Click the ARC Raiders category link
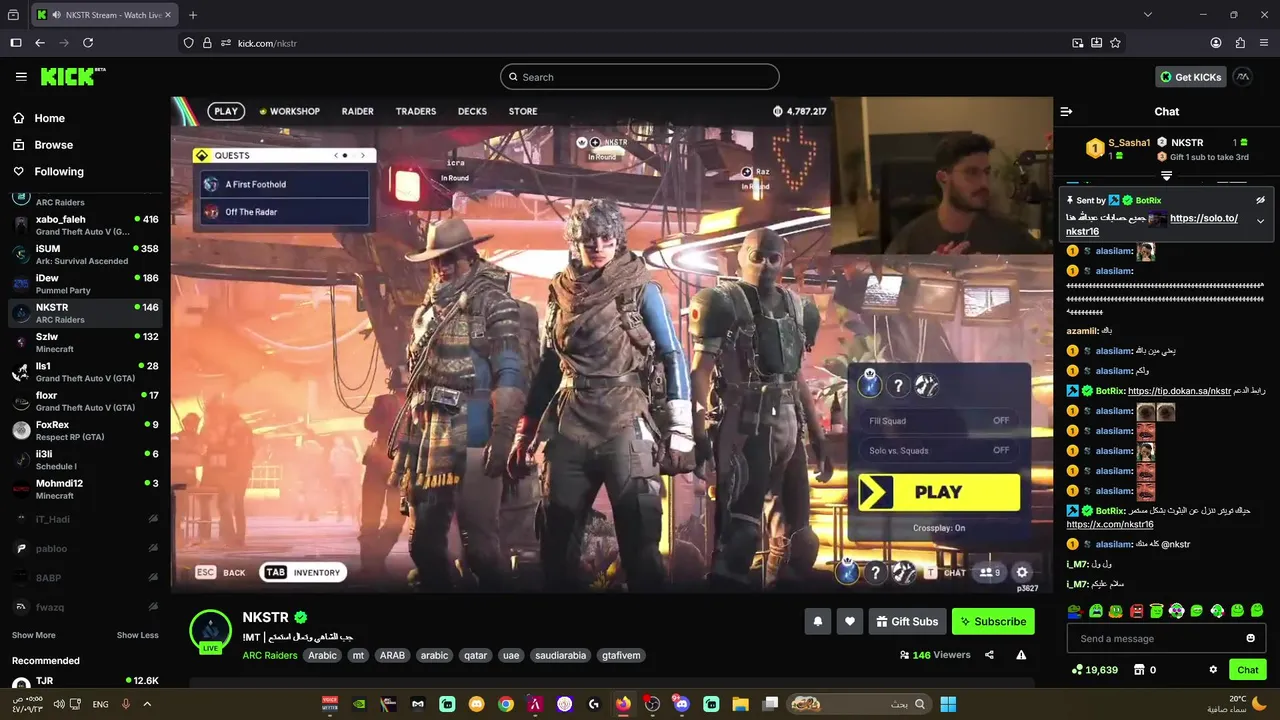Image resolution: width=1280 pixels, height=720 pixels. 270,655
